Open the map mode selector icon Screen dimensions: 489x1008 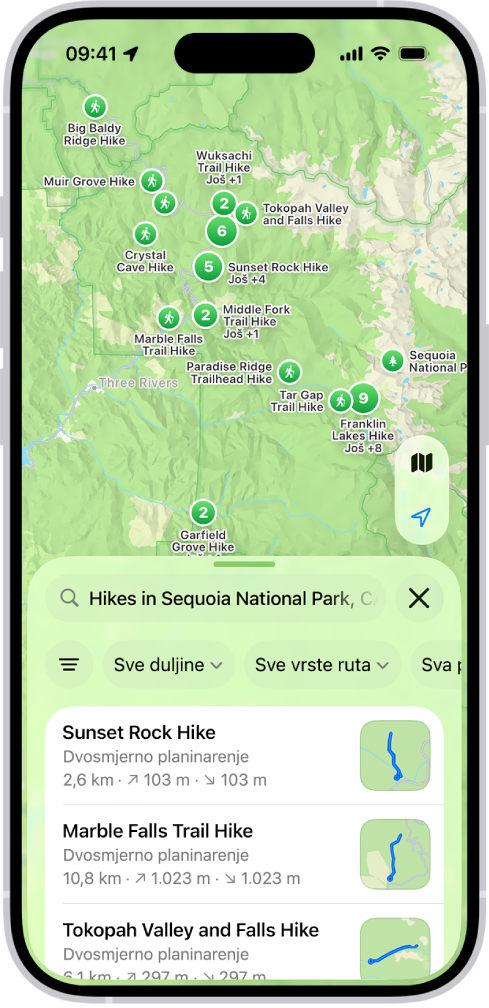coord(422,462)
